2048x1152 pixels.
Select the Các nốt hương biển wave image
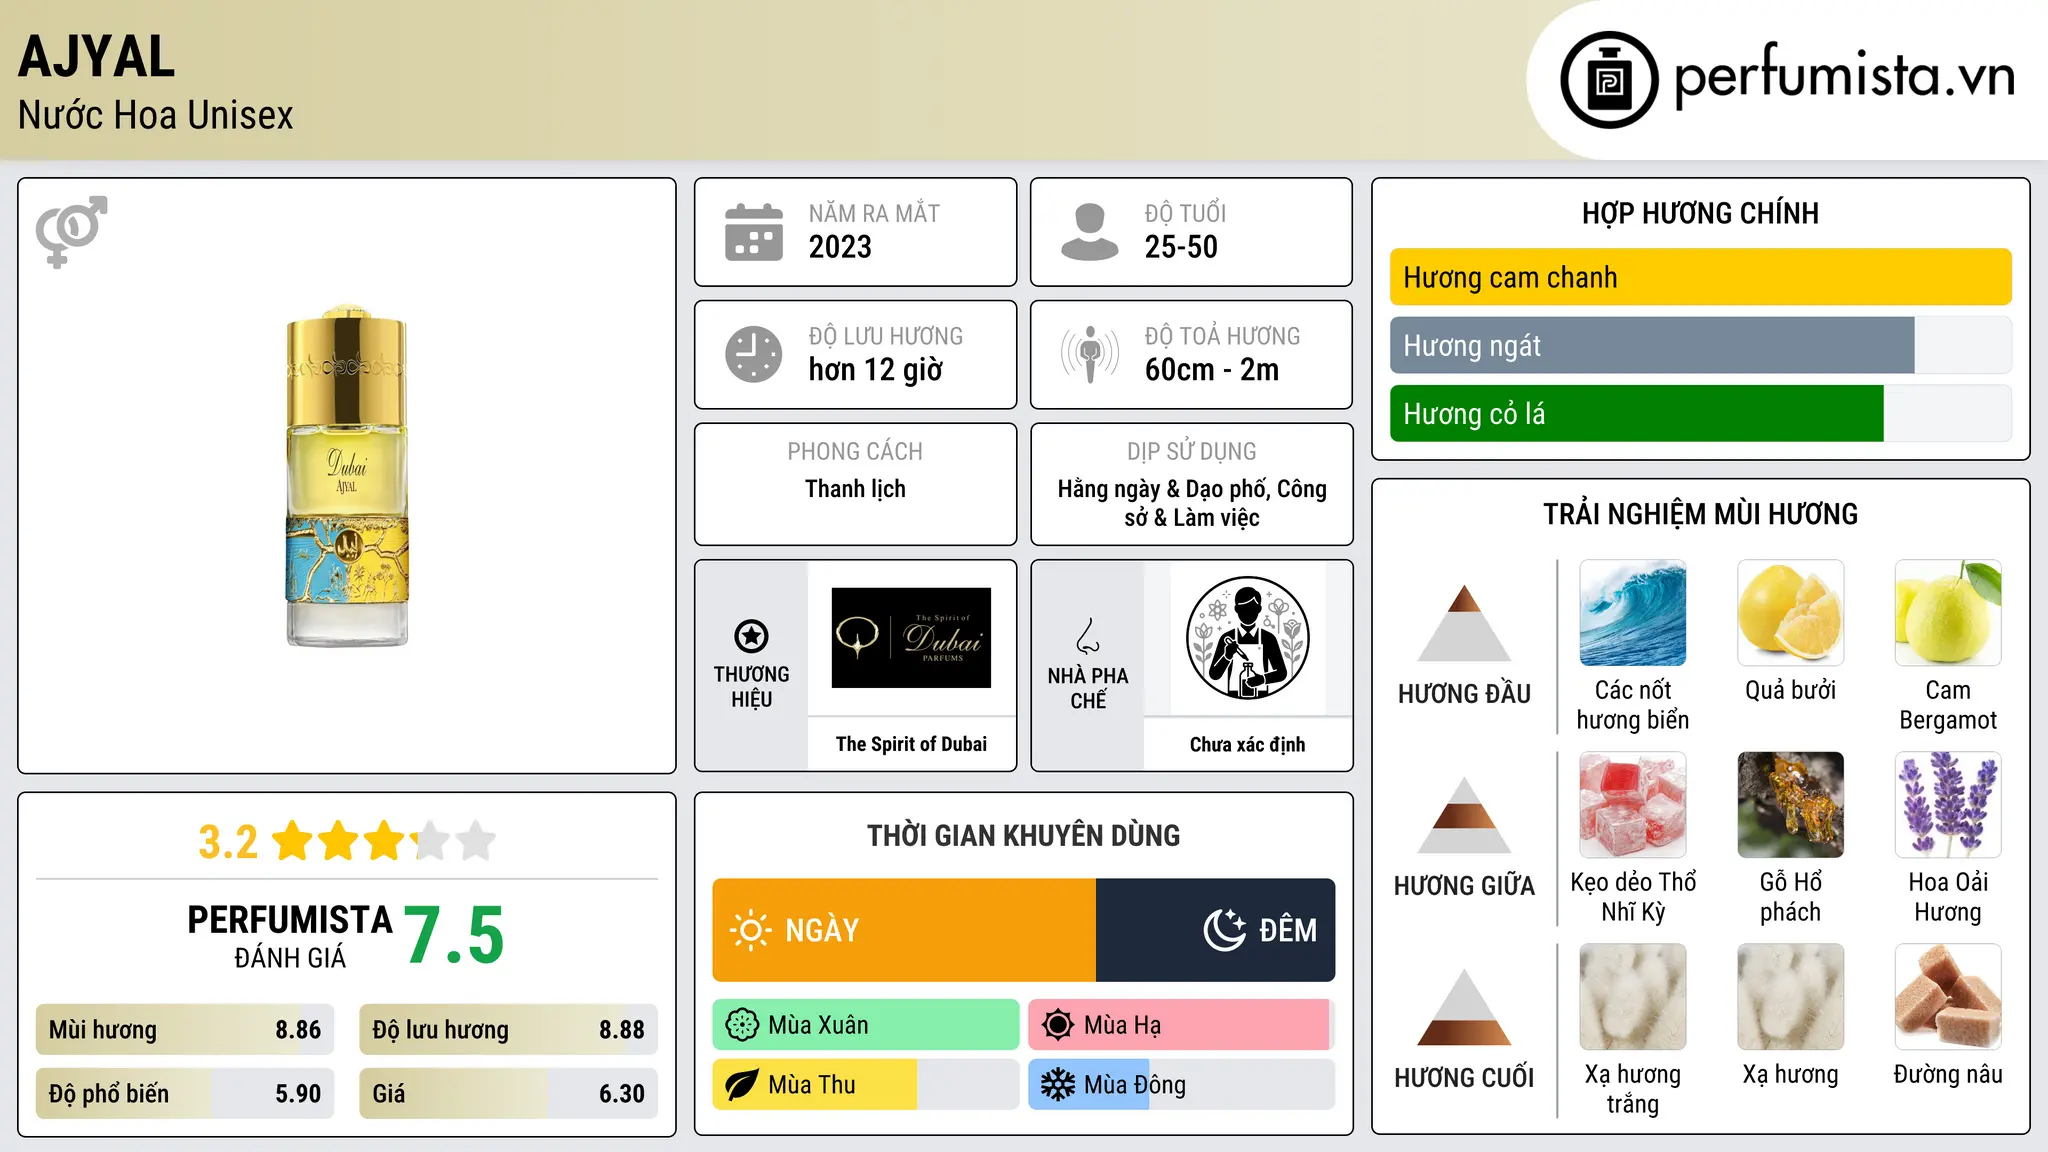[1633, 613]
